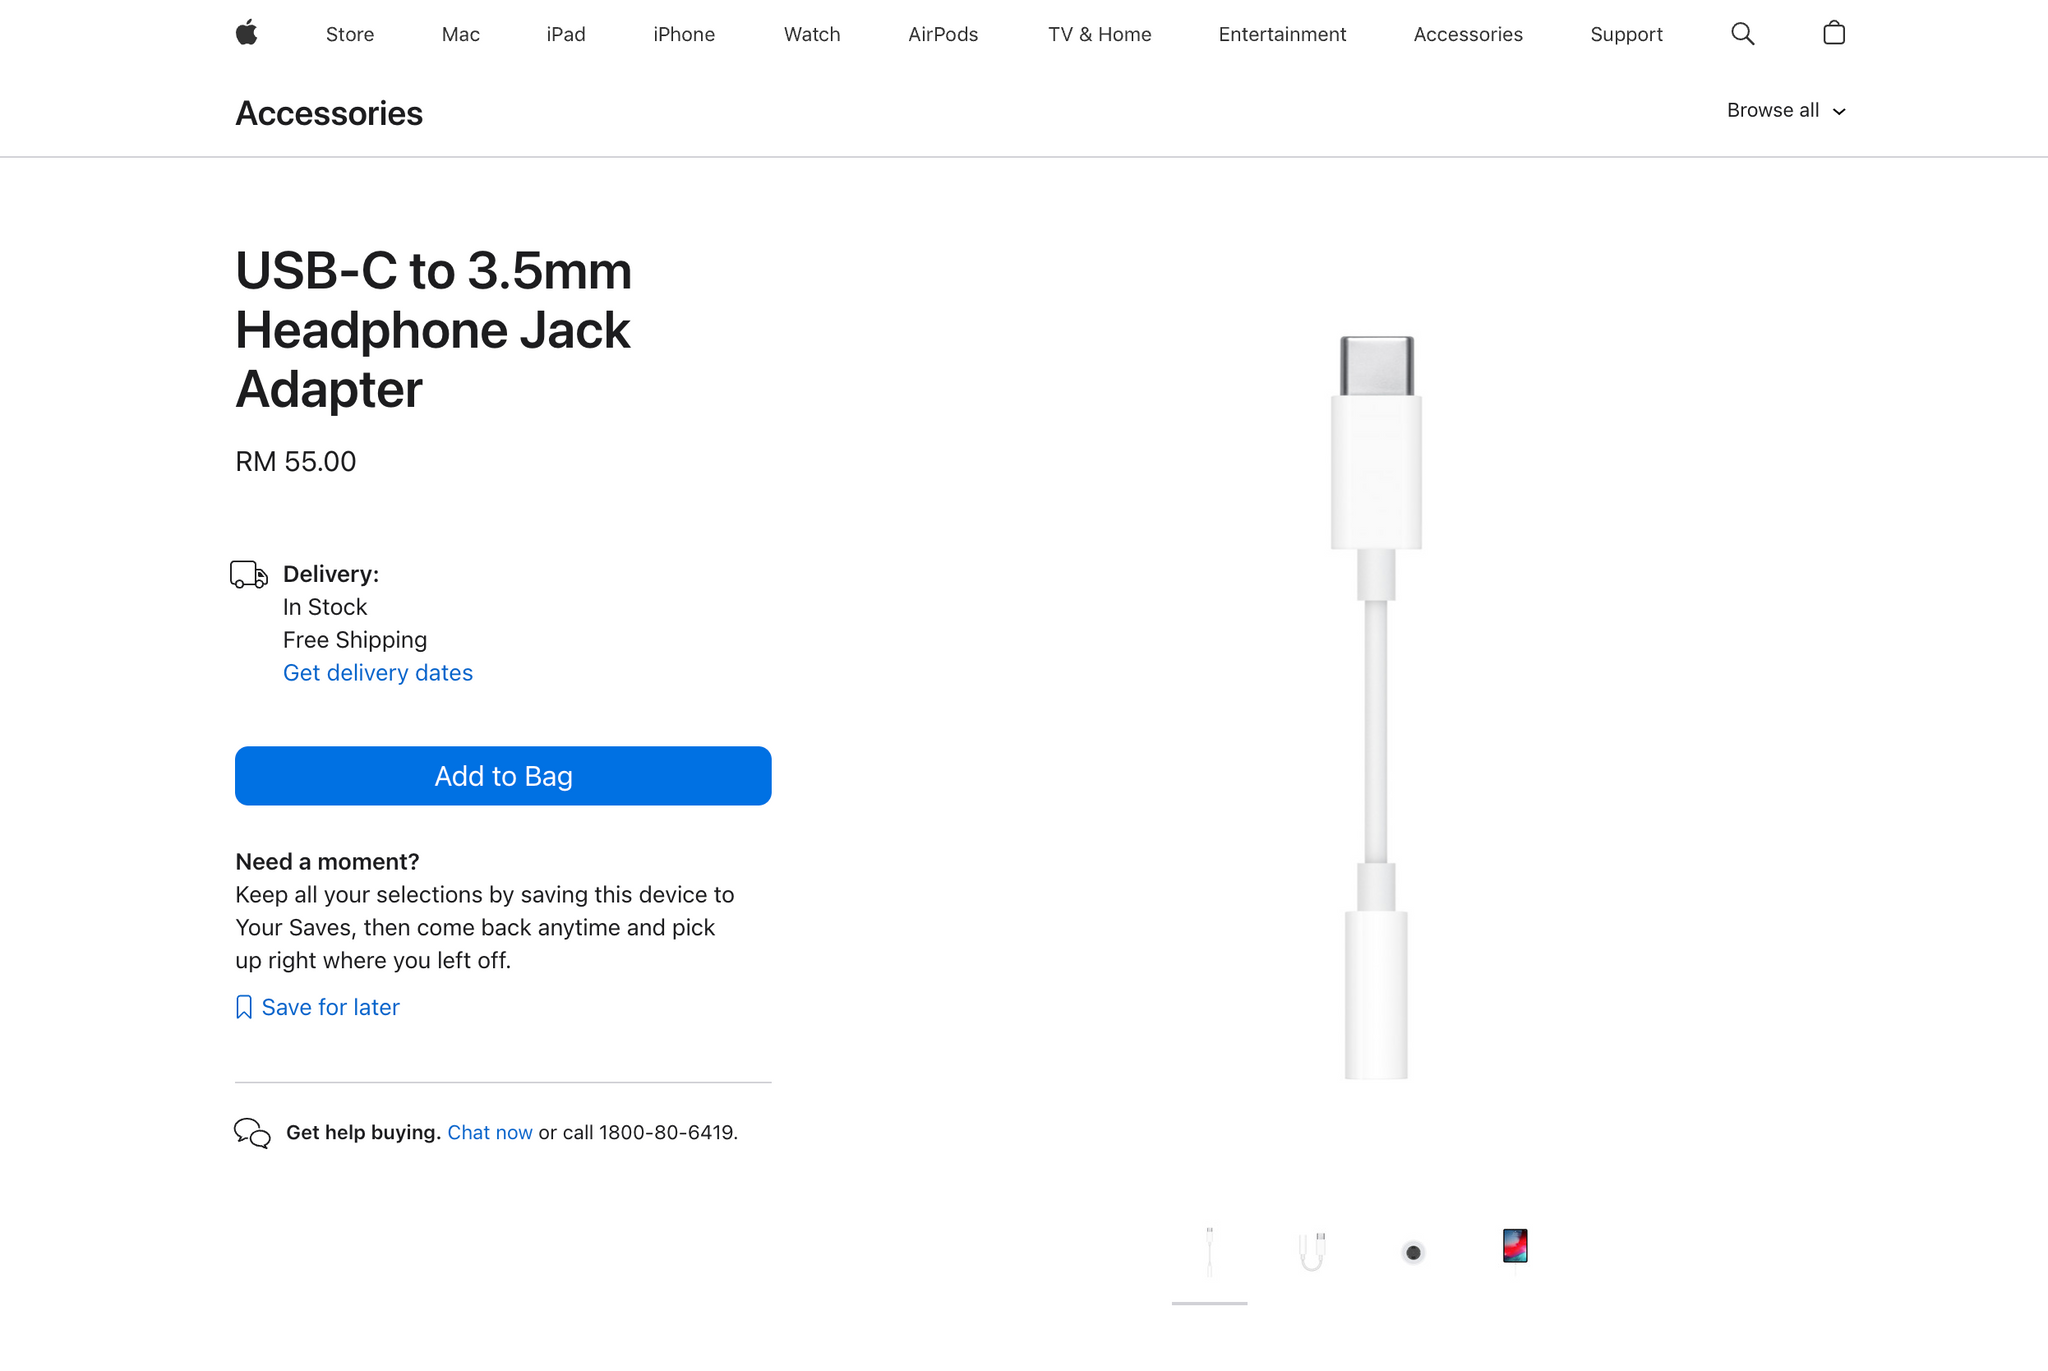Open the shopping bag icon

click(1834, 33)
